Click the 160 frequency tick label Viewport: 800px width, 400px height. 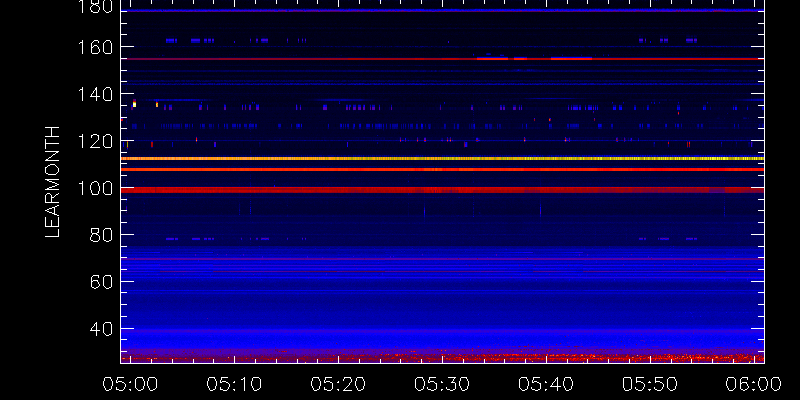[x=97, y=47]
